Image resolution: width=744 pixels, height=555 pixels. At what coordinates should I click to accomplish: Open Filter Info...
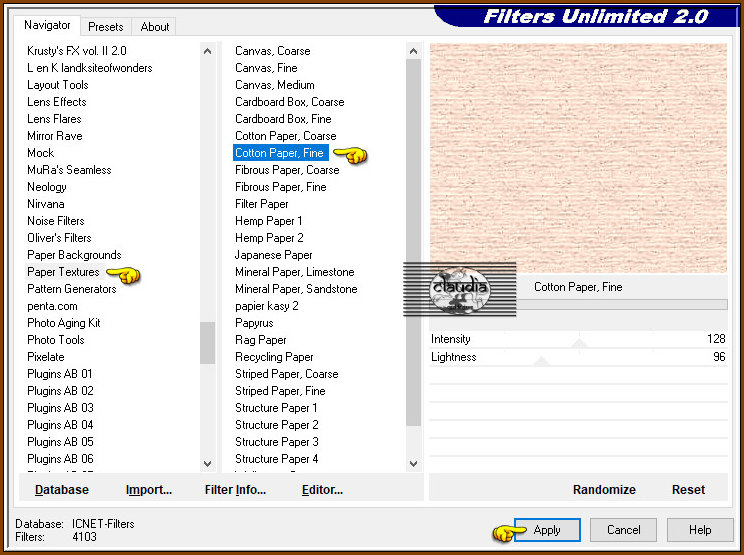click(x=235, y=490)
